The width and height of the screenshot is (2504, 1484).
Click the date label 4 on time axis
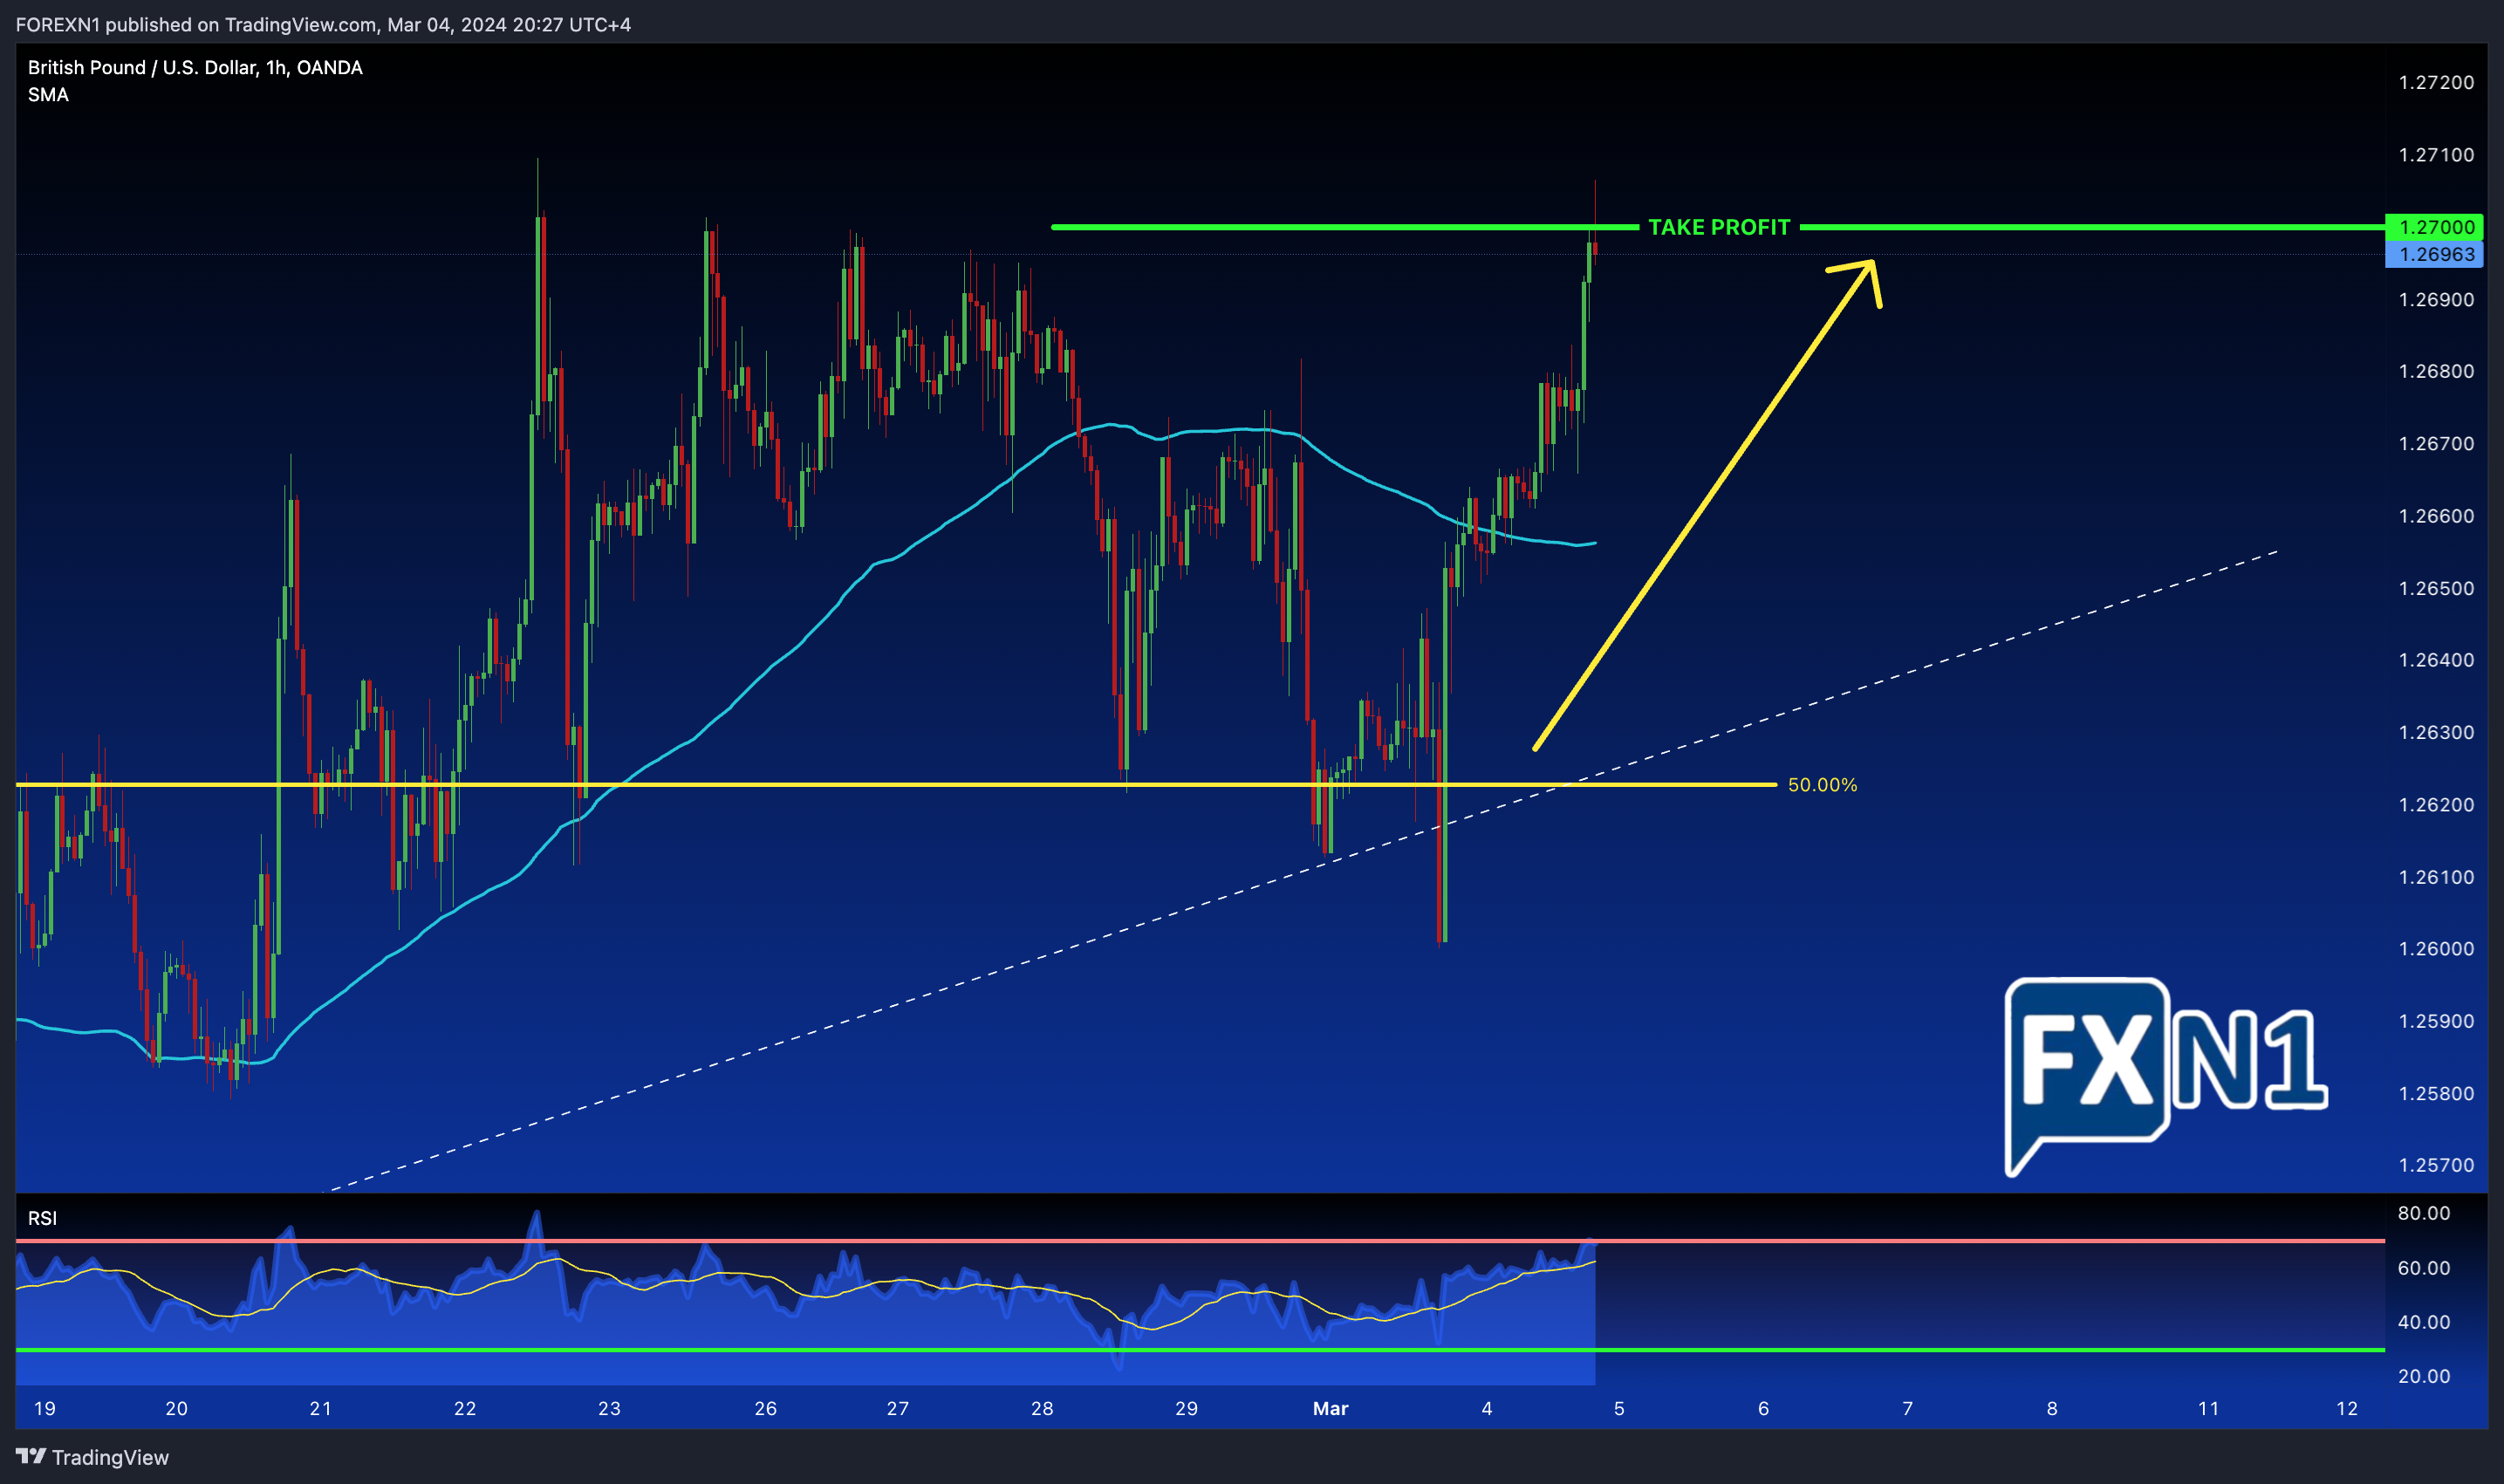[x=1487, y=1408]
